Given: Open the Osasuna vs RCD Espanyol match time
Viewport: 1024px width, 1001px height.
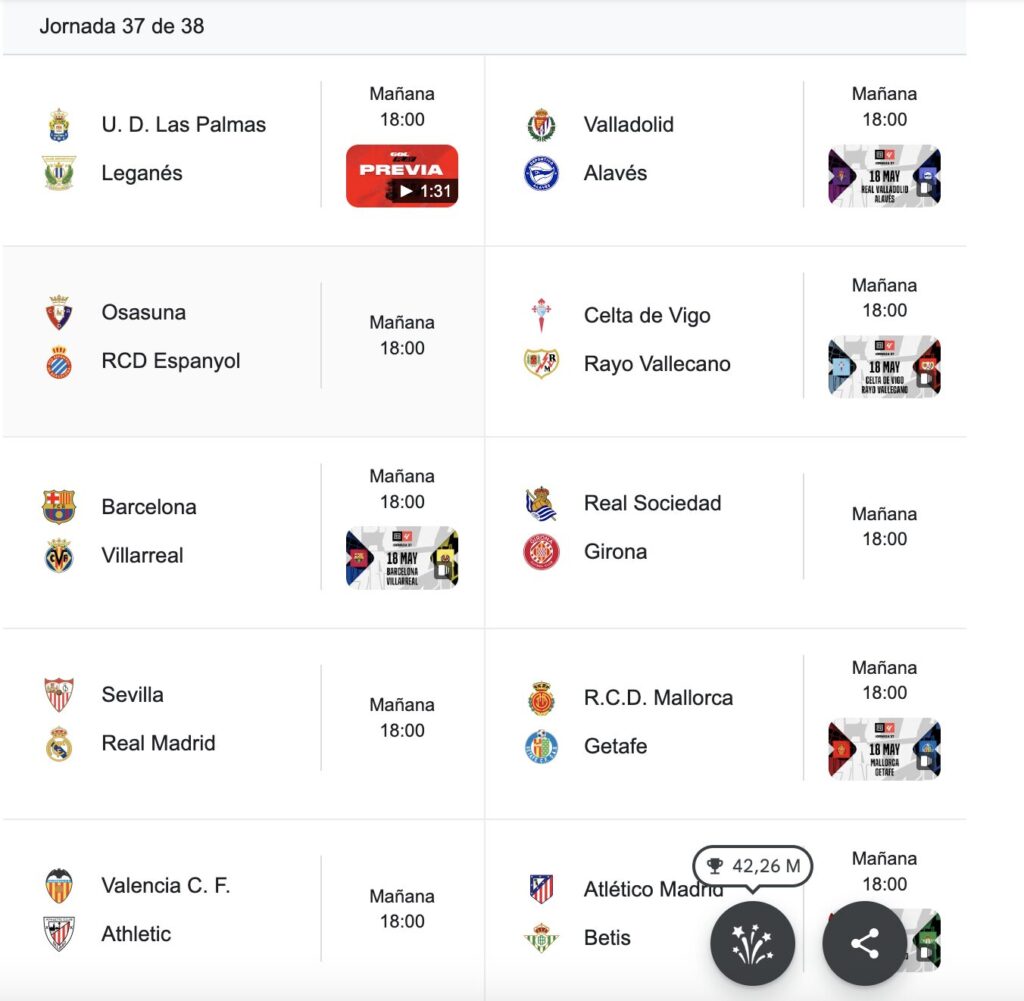Looking at the screenshot, I should click(402, 335).
